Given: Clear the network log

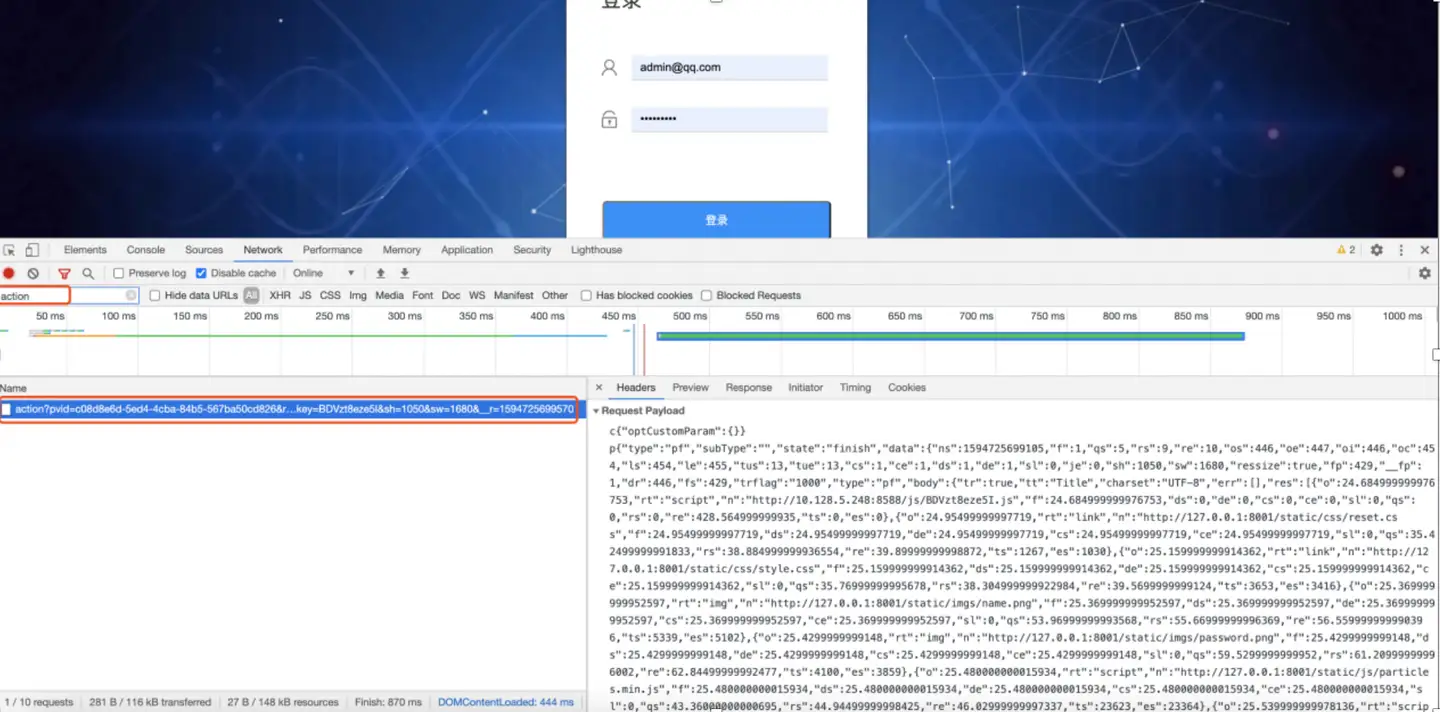Looking at the screenshot, I should pyautogui.click(x=33, y=273).
